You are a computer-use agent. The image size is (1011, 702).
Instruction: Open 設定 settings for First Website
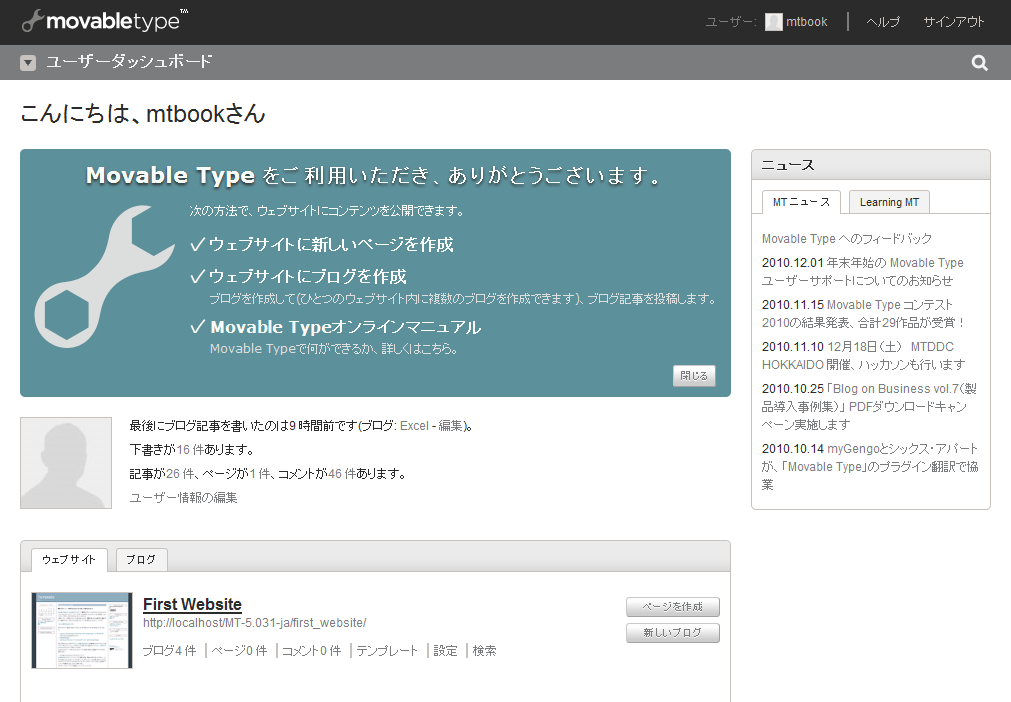click(445, 651)
